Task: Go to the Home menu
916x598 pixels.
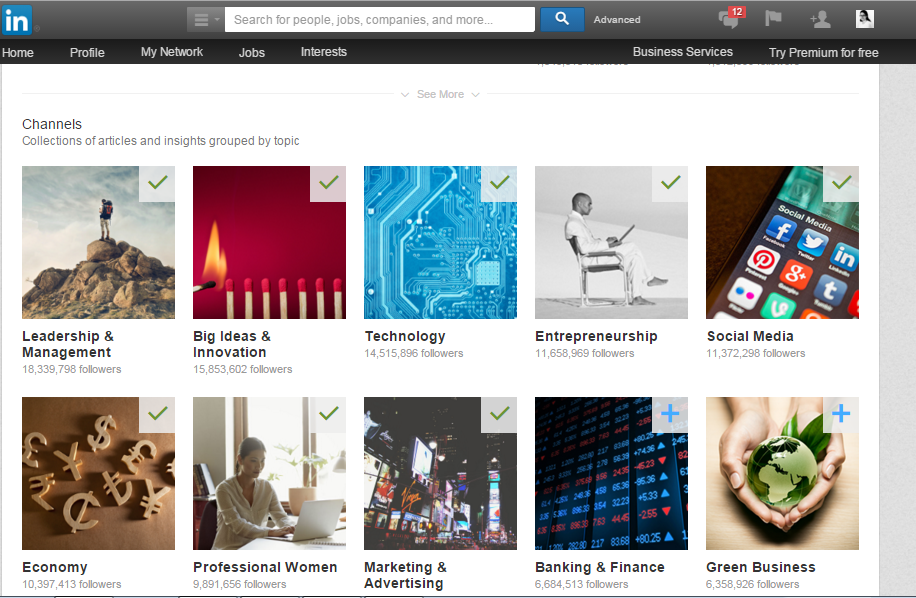Action: tap(18, 53)
